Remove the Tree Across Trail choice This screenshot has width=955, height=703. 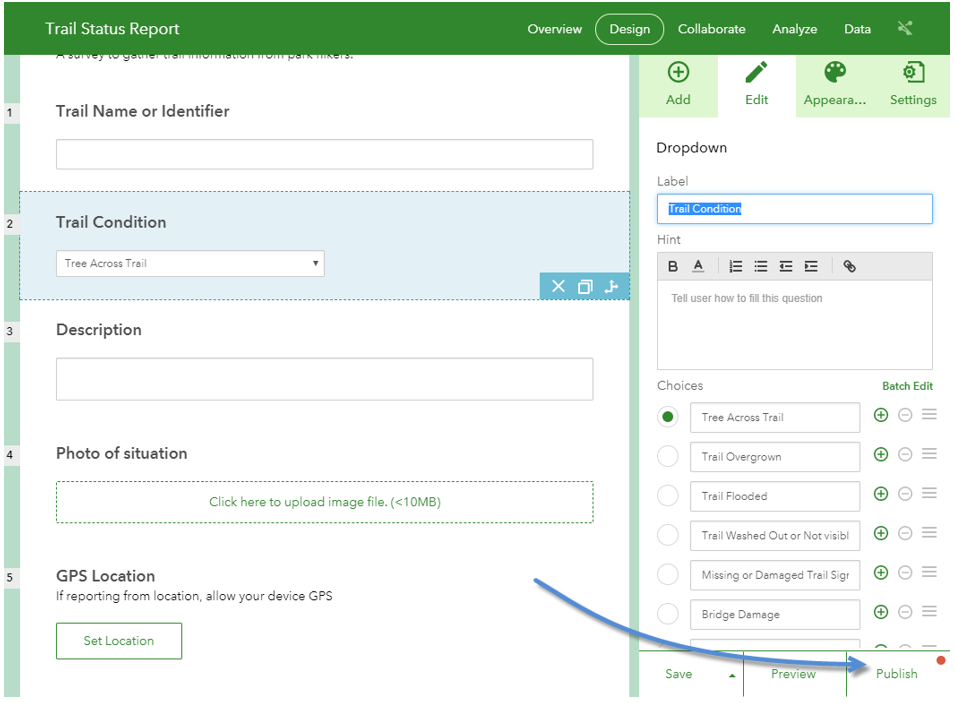[x=905, y=415]
